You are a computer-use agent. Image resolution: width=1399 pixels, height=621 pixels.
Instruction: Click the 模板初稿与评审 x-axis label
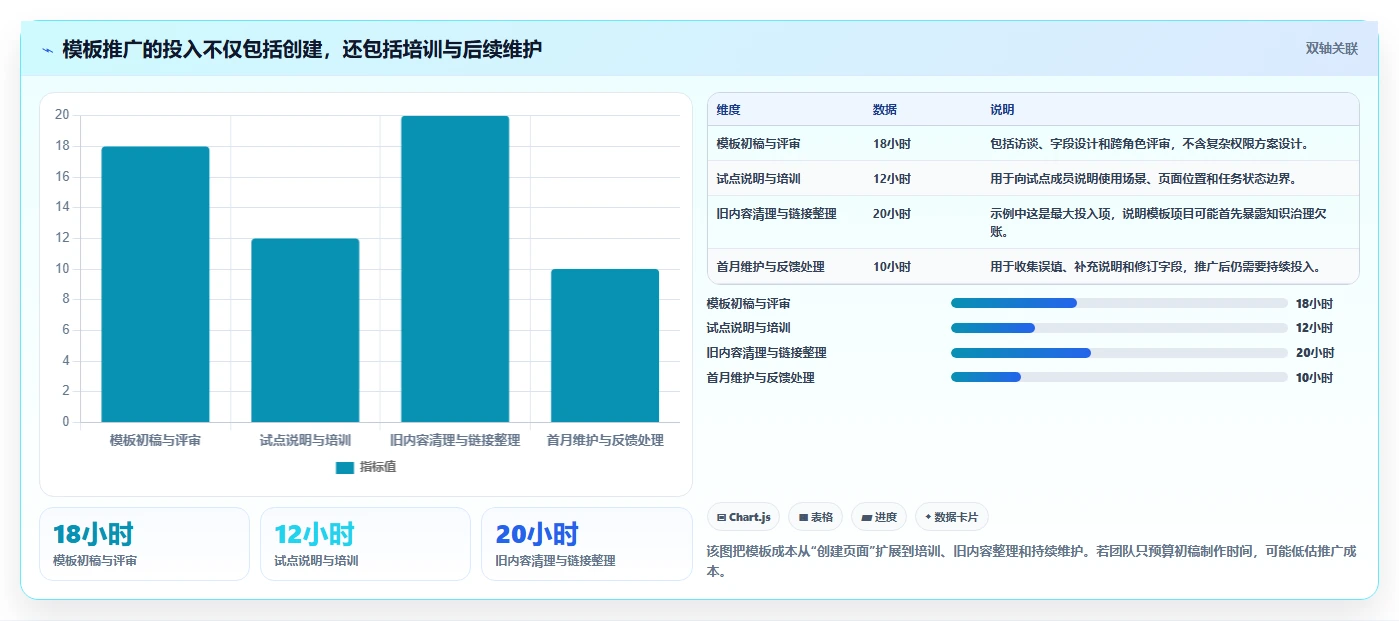(155, 440)
